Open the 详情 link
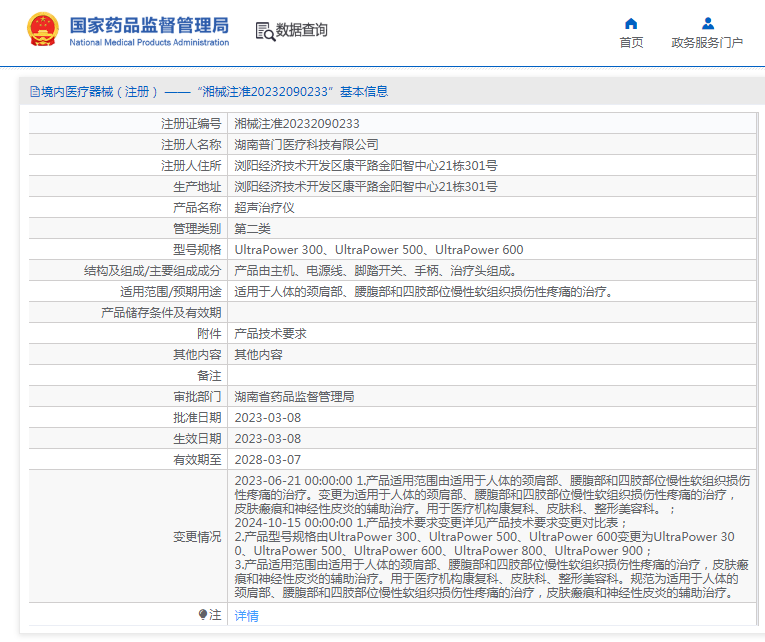 [246, 616]
